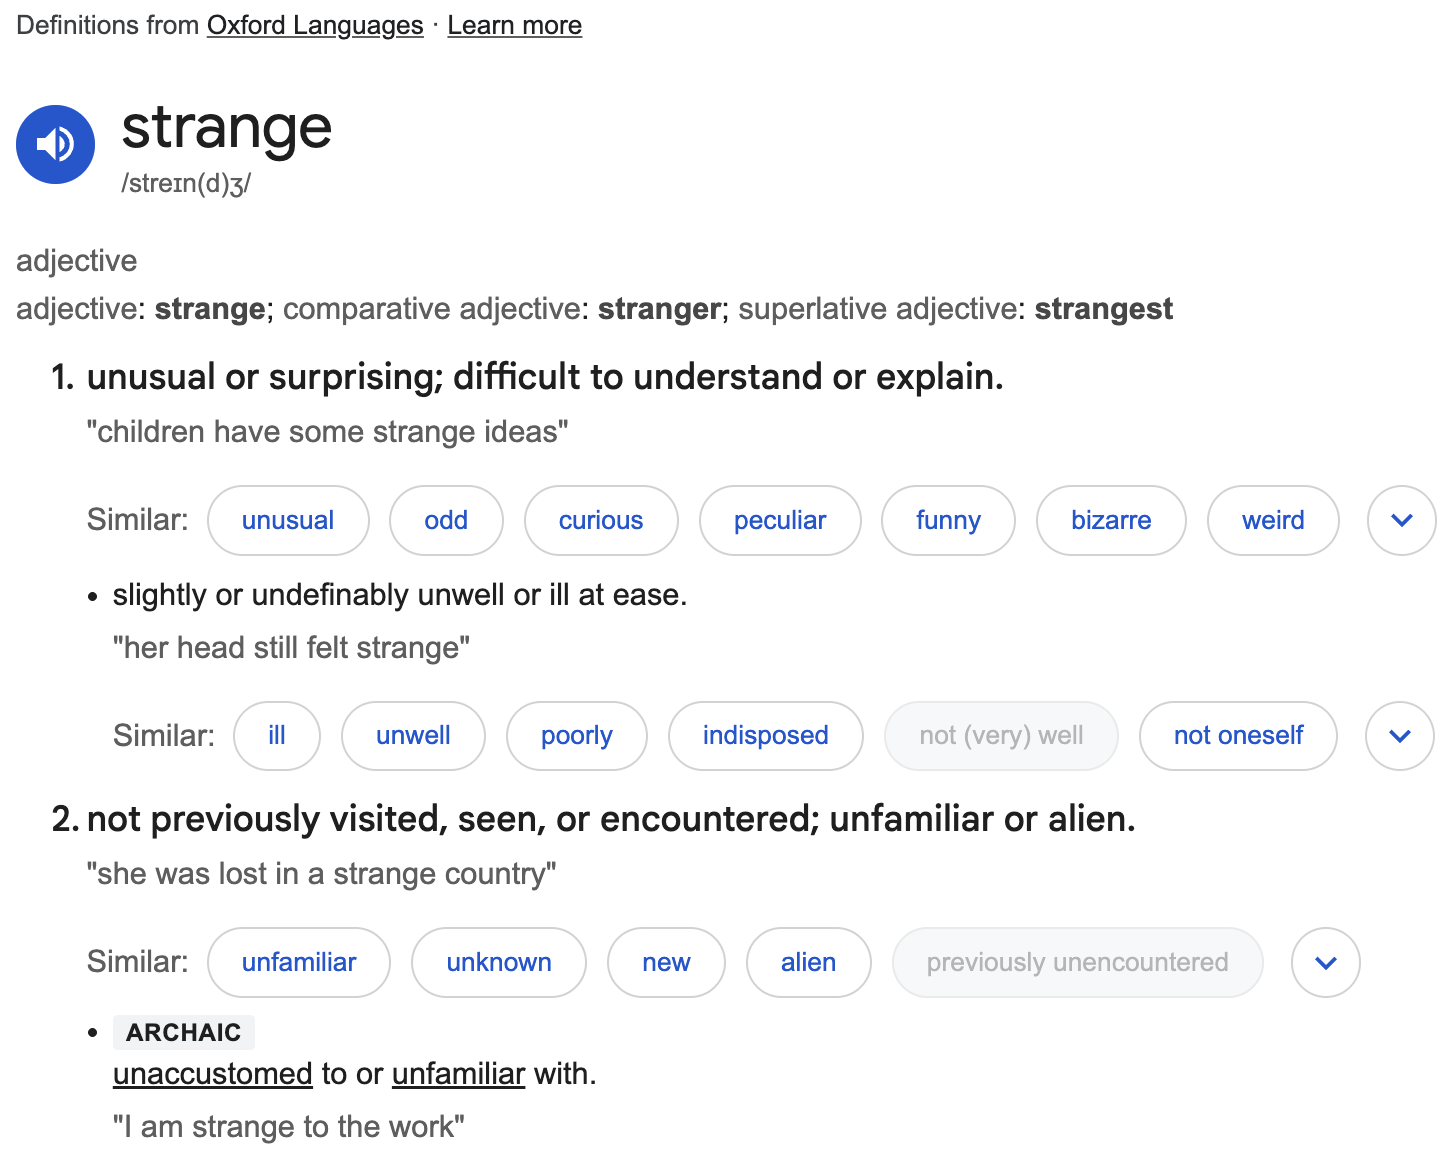Expand more synonyms after not oneself

tap(1399, 736)
